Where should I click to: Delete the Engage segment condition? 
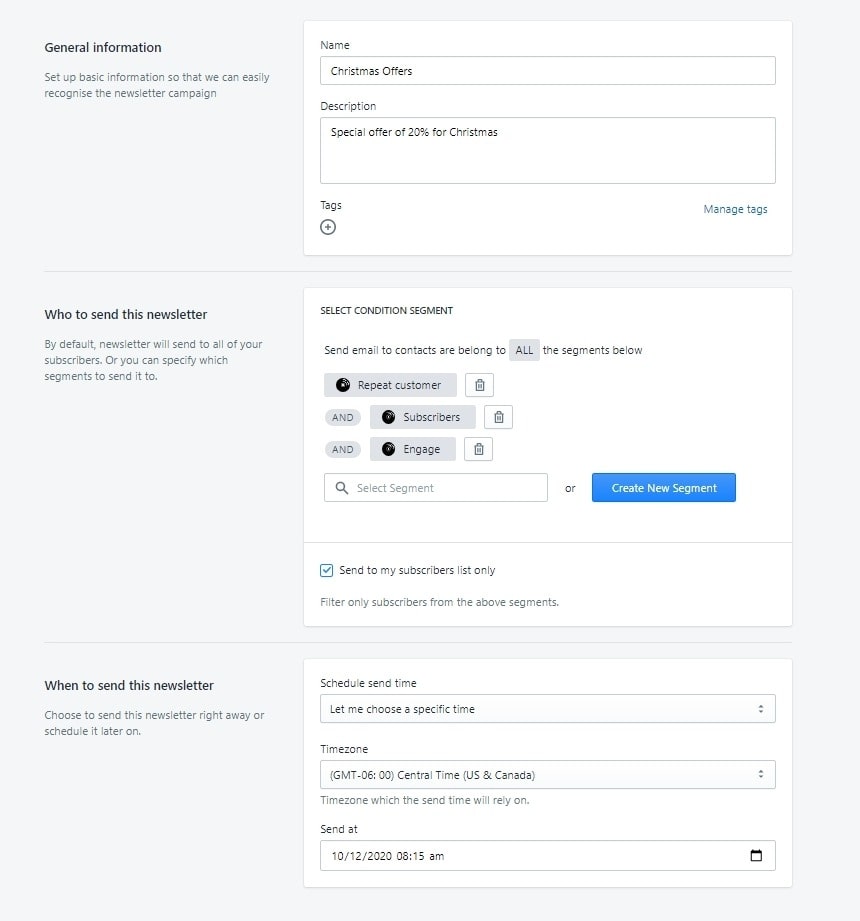click(x=479, y=449)
